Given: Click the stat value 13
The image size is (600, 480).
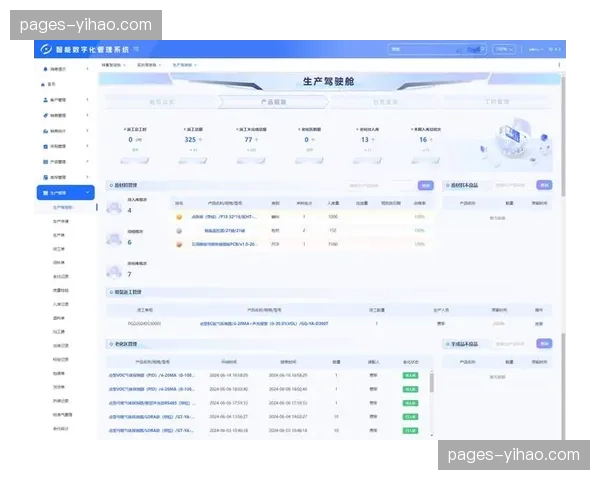Looking at the screenshot, I should point(365,140).
